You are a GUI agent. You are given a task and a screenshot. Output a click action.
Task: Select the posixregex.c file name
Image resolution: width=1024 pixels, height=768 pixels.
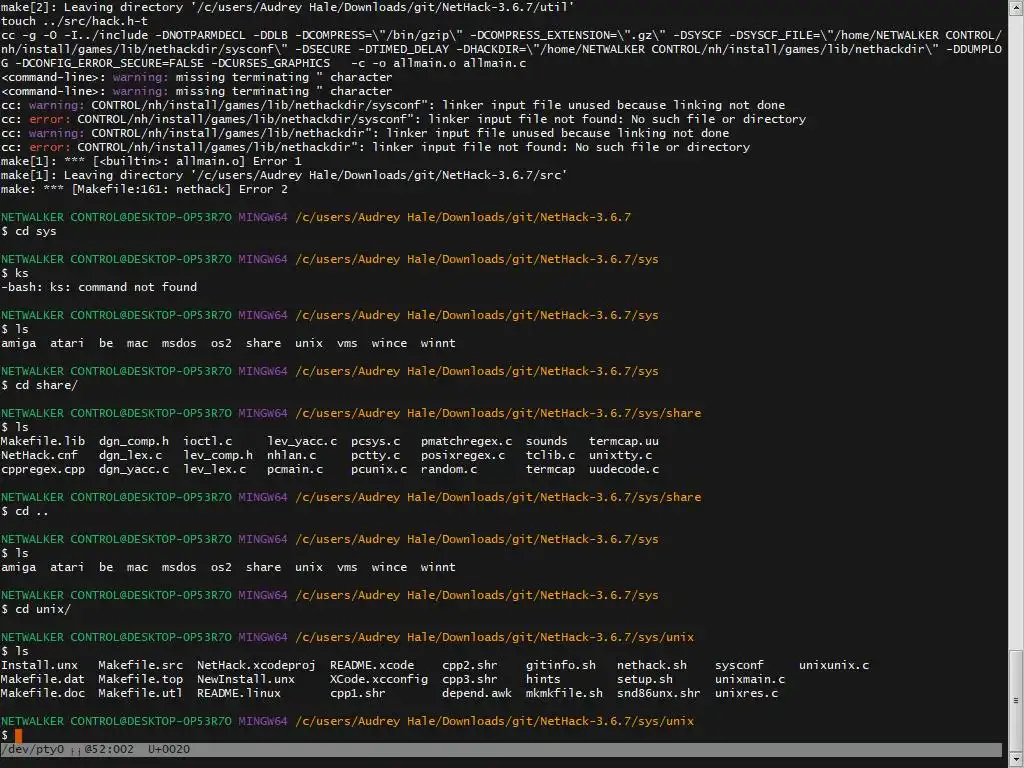click(463, 455)
